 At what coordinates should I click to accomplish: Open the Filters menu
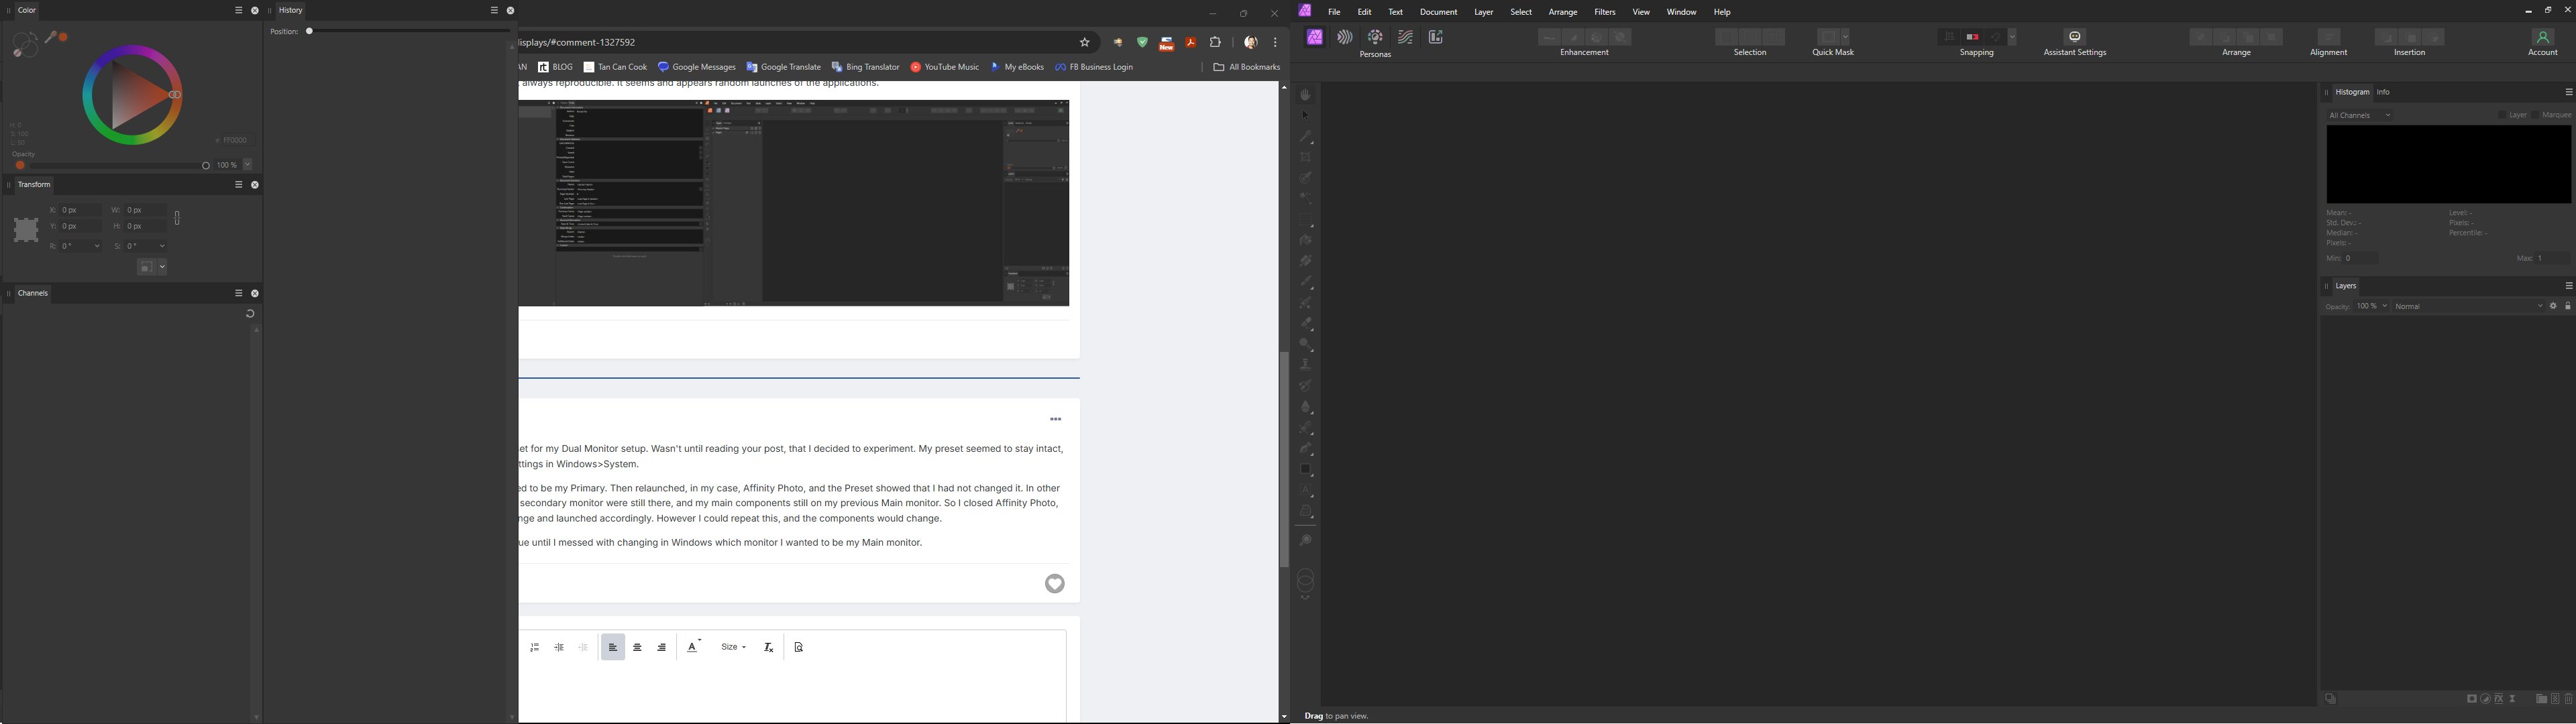click(x=1604, y=12)
